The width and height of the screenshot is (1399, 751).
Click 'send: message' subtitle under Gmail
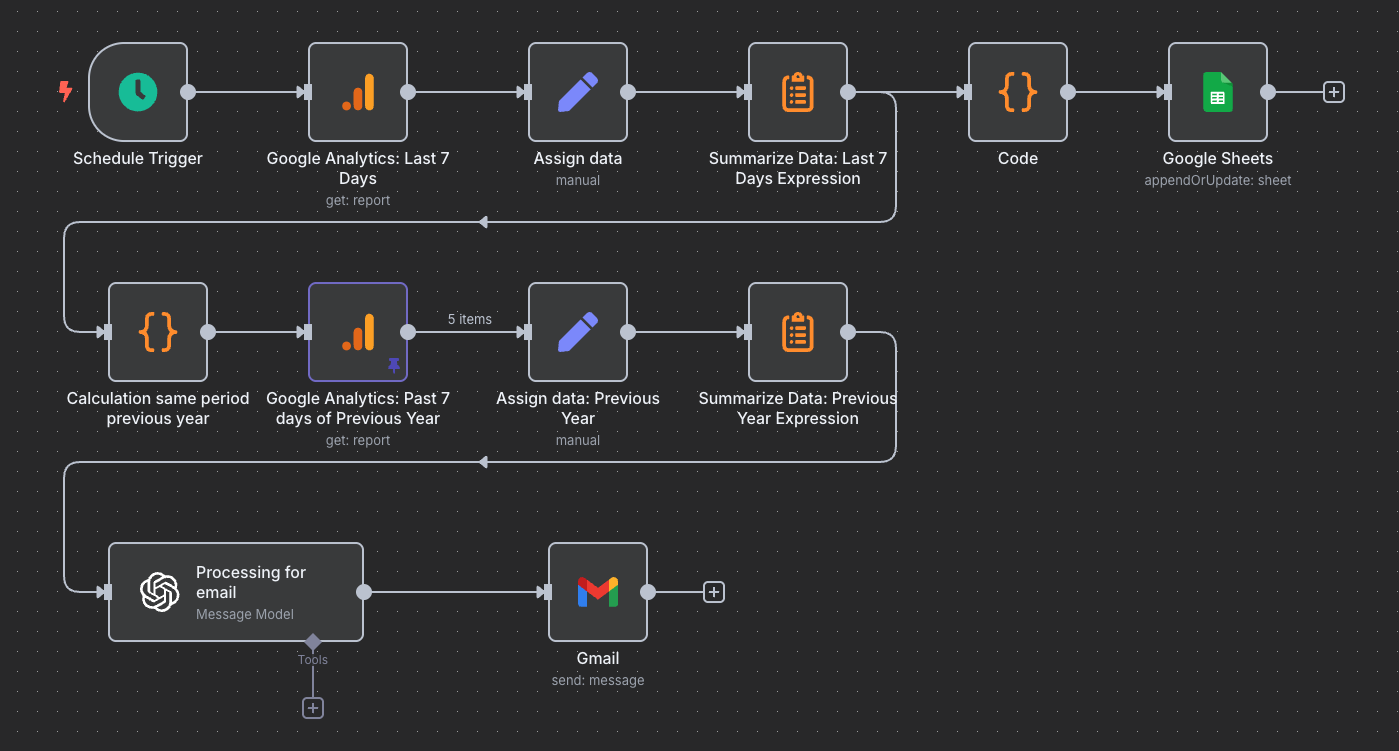tap(598, 680)
